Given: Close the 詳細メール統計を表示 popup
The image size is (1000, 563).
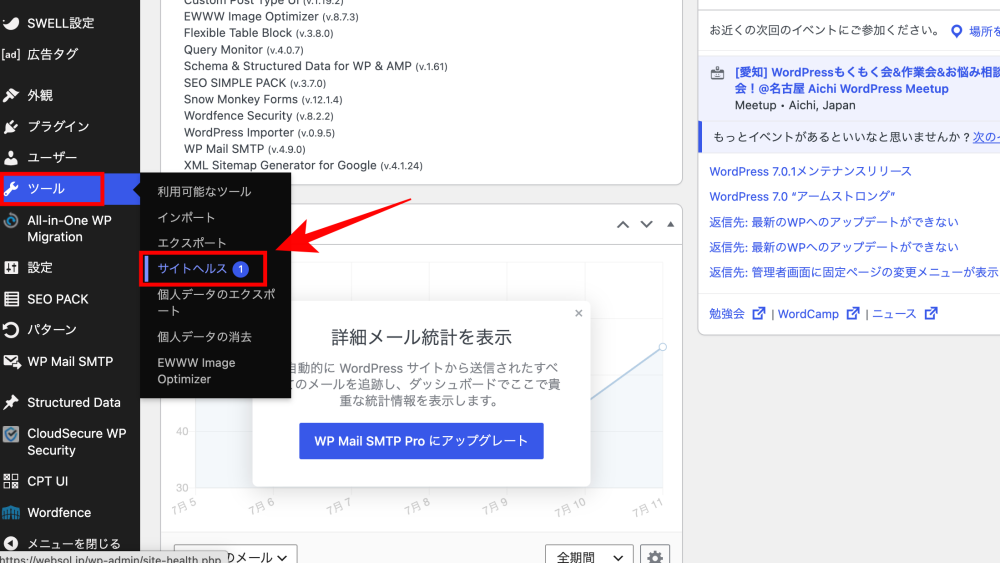Looking at the screenshot, I should click(578, 313).
